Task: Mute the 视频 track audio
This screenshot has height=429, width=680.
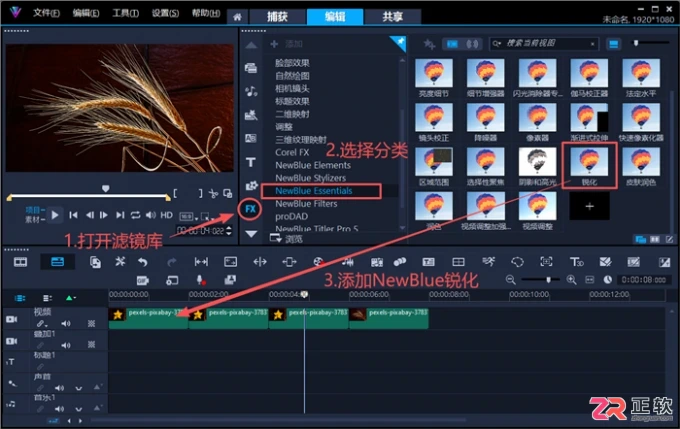Action: (66, 324)
